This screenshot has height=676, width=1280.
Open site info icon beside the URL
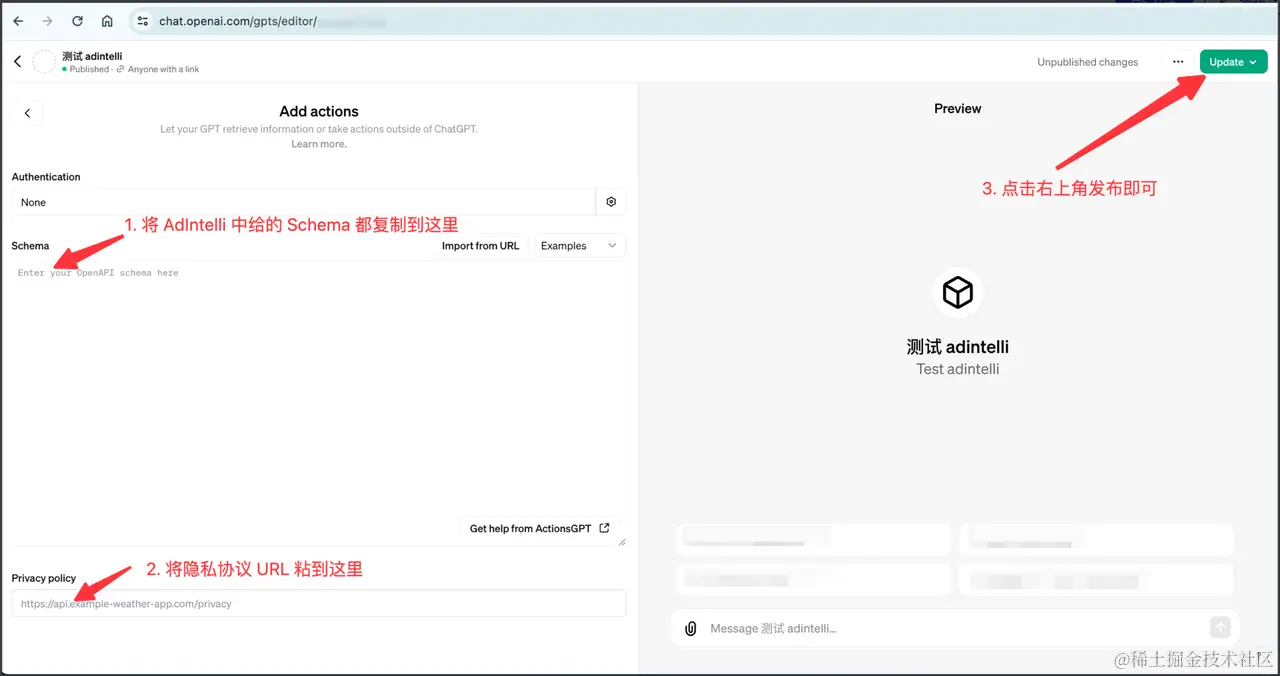(142, 21)
